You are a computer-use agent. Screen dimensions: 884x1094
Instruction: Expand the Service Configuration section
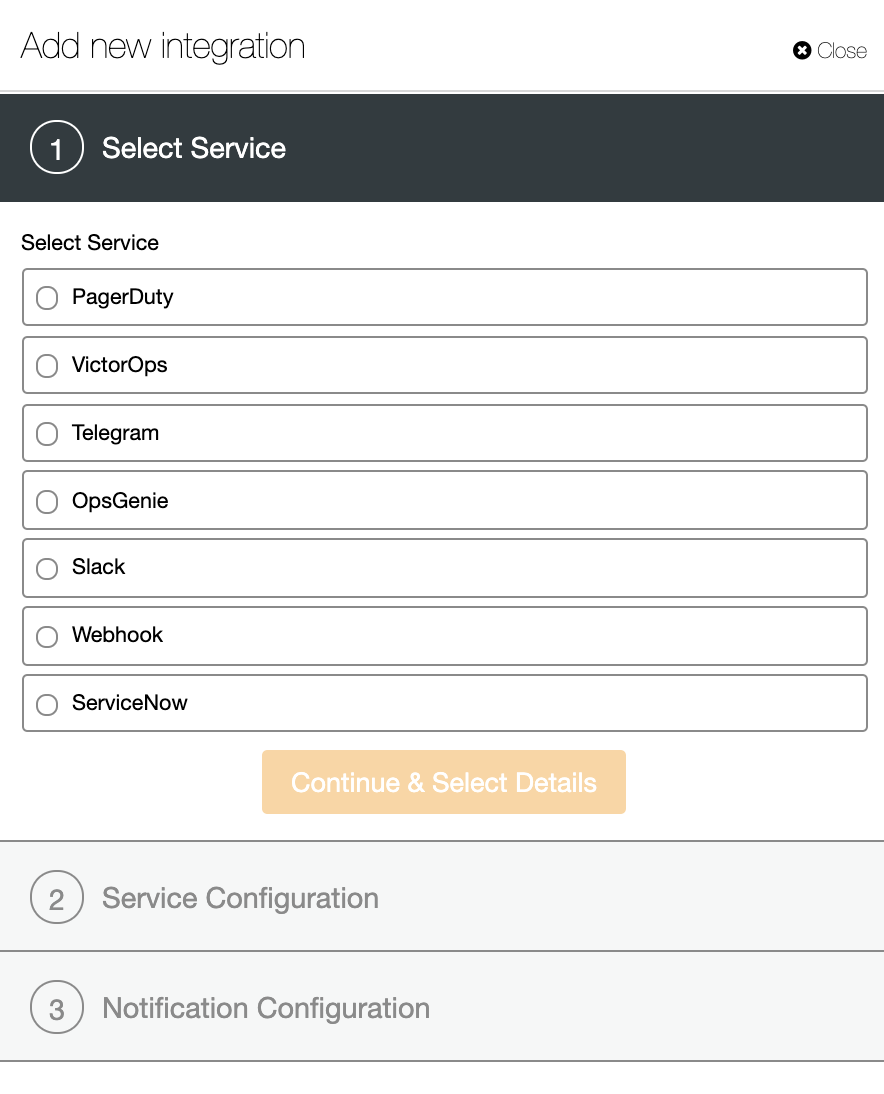pos(442,897)
